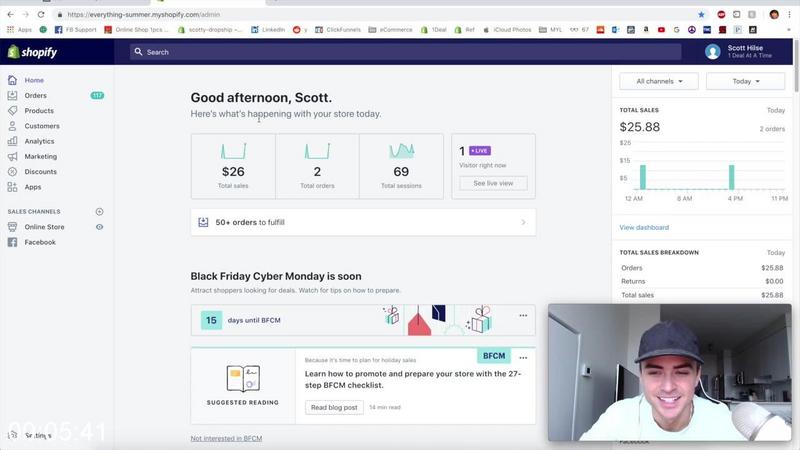Image resolution: width=800 pixels, height=450 pixels.
Task: Open options menu on BFCM countdown card
Action: tap(523, 315)
